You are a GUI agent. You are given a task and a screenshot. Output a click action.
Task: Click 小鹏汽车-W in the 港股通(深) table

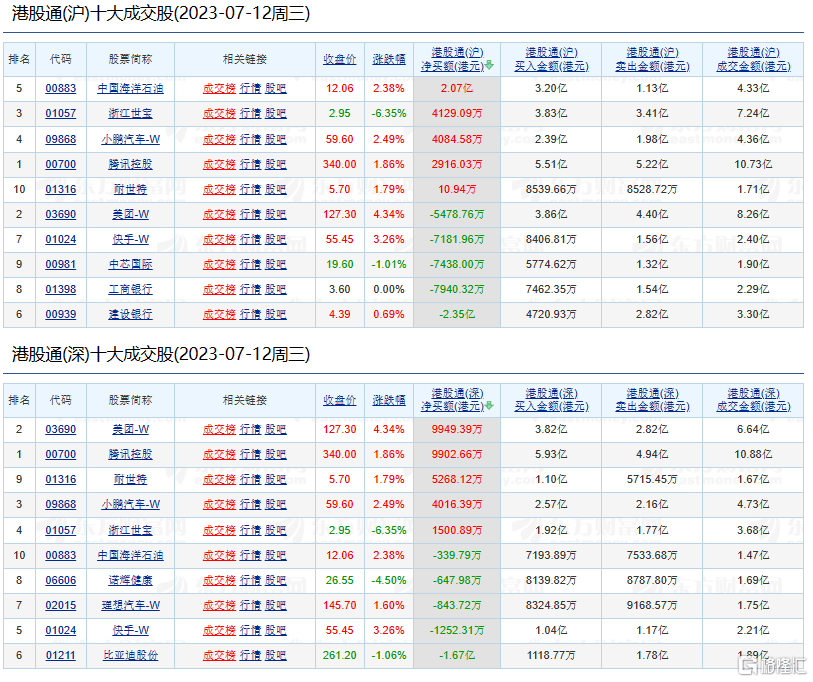[x=131, y=504]
